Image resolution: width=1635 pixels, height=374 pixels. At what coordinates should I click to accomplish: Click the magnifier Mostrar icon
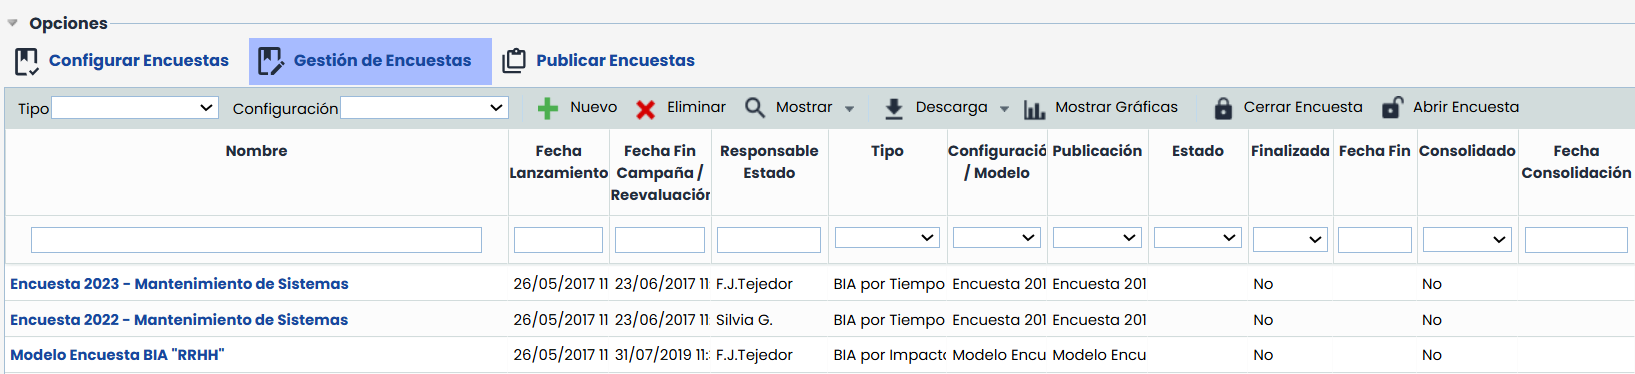[x=755, y=108]
